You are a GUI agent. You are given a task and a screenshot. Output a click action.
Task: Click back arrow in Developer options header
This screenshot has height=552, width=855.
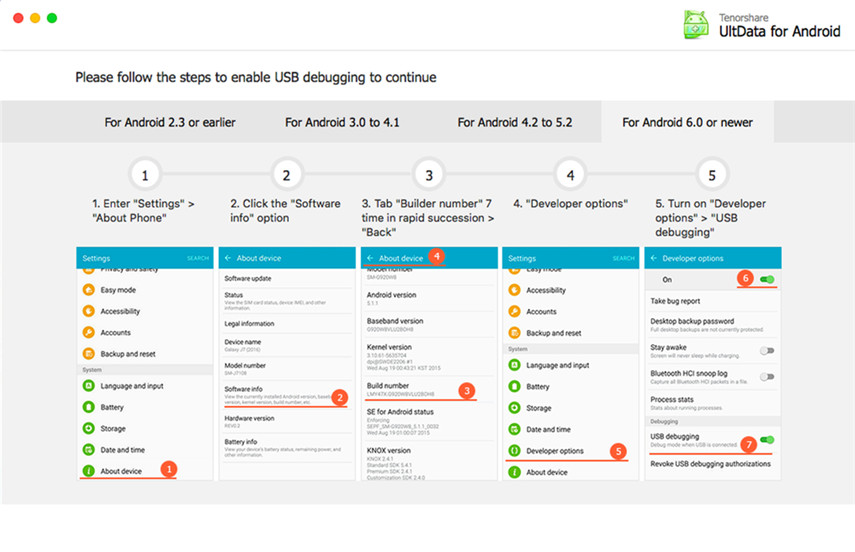[x=653, y=258]
